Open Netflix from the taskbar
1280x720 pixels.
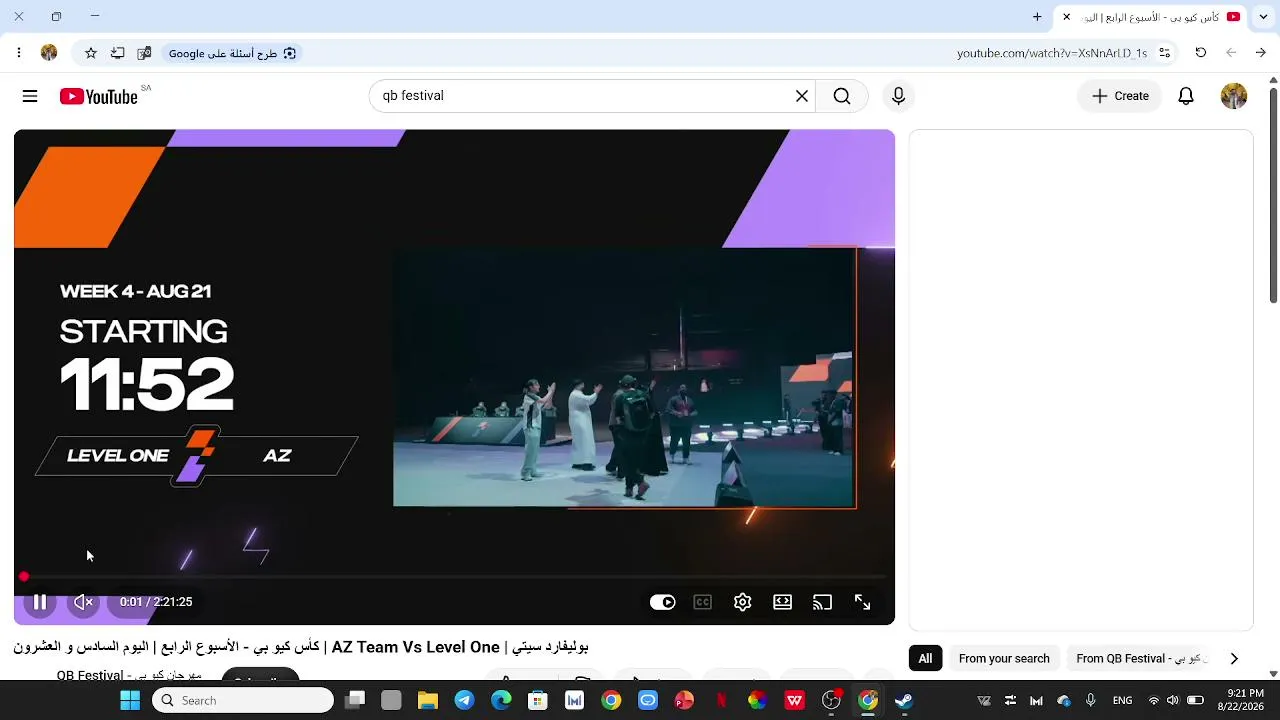[721, 701]
